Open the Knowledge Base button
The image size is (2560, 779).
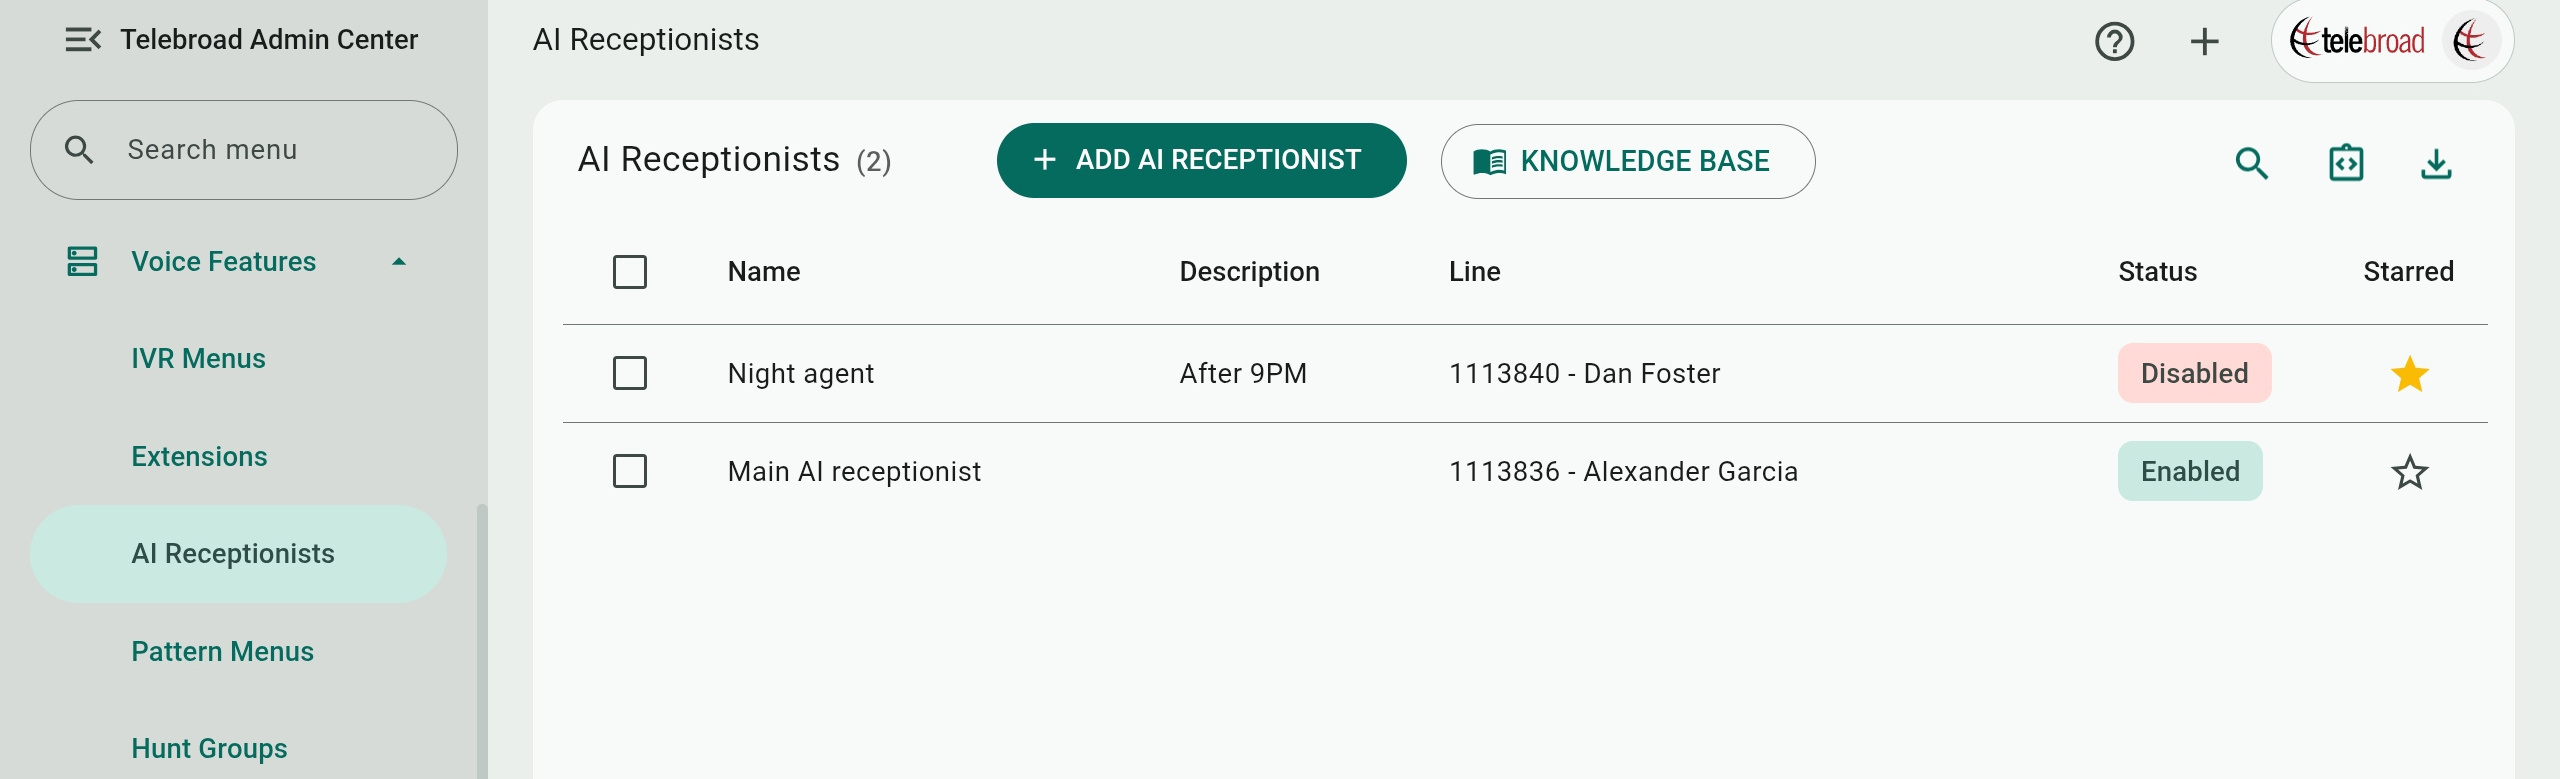click(1627, 161)
